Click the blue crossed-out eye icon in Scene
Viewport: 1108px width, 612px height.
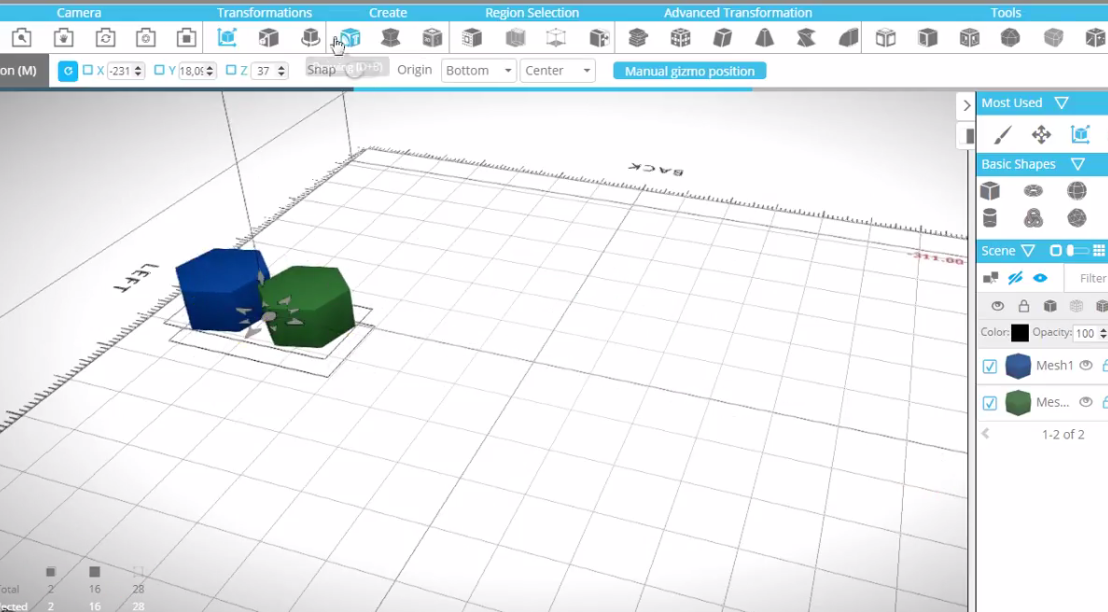click(x=1015, y=278)
